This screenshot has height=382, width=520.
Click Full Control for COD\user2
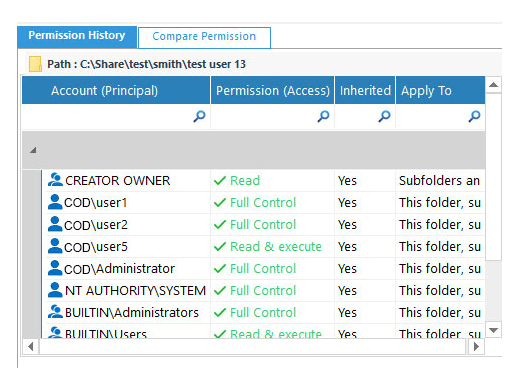(263, 225)
